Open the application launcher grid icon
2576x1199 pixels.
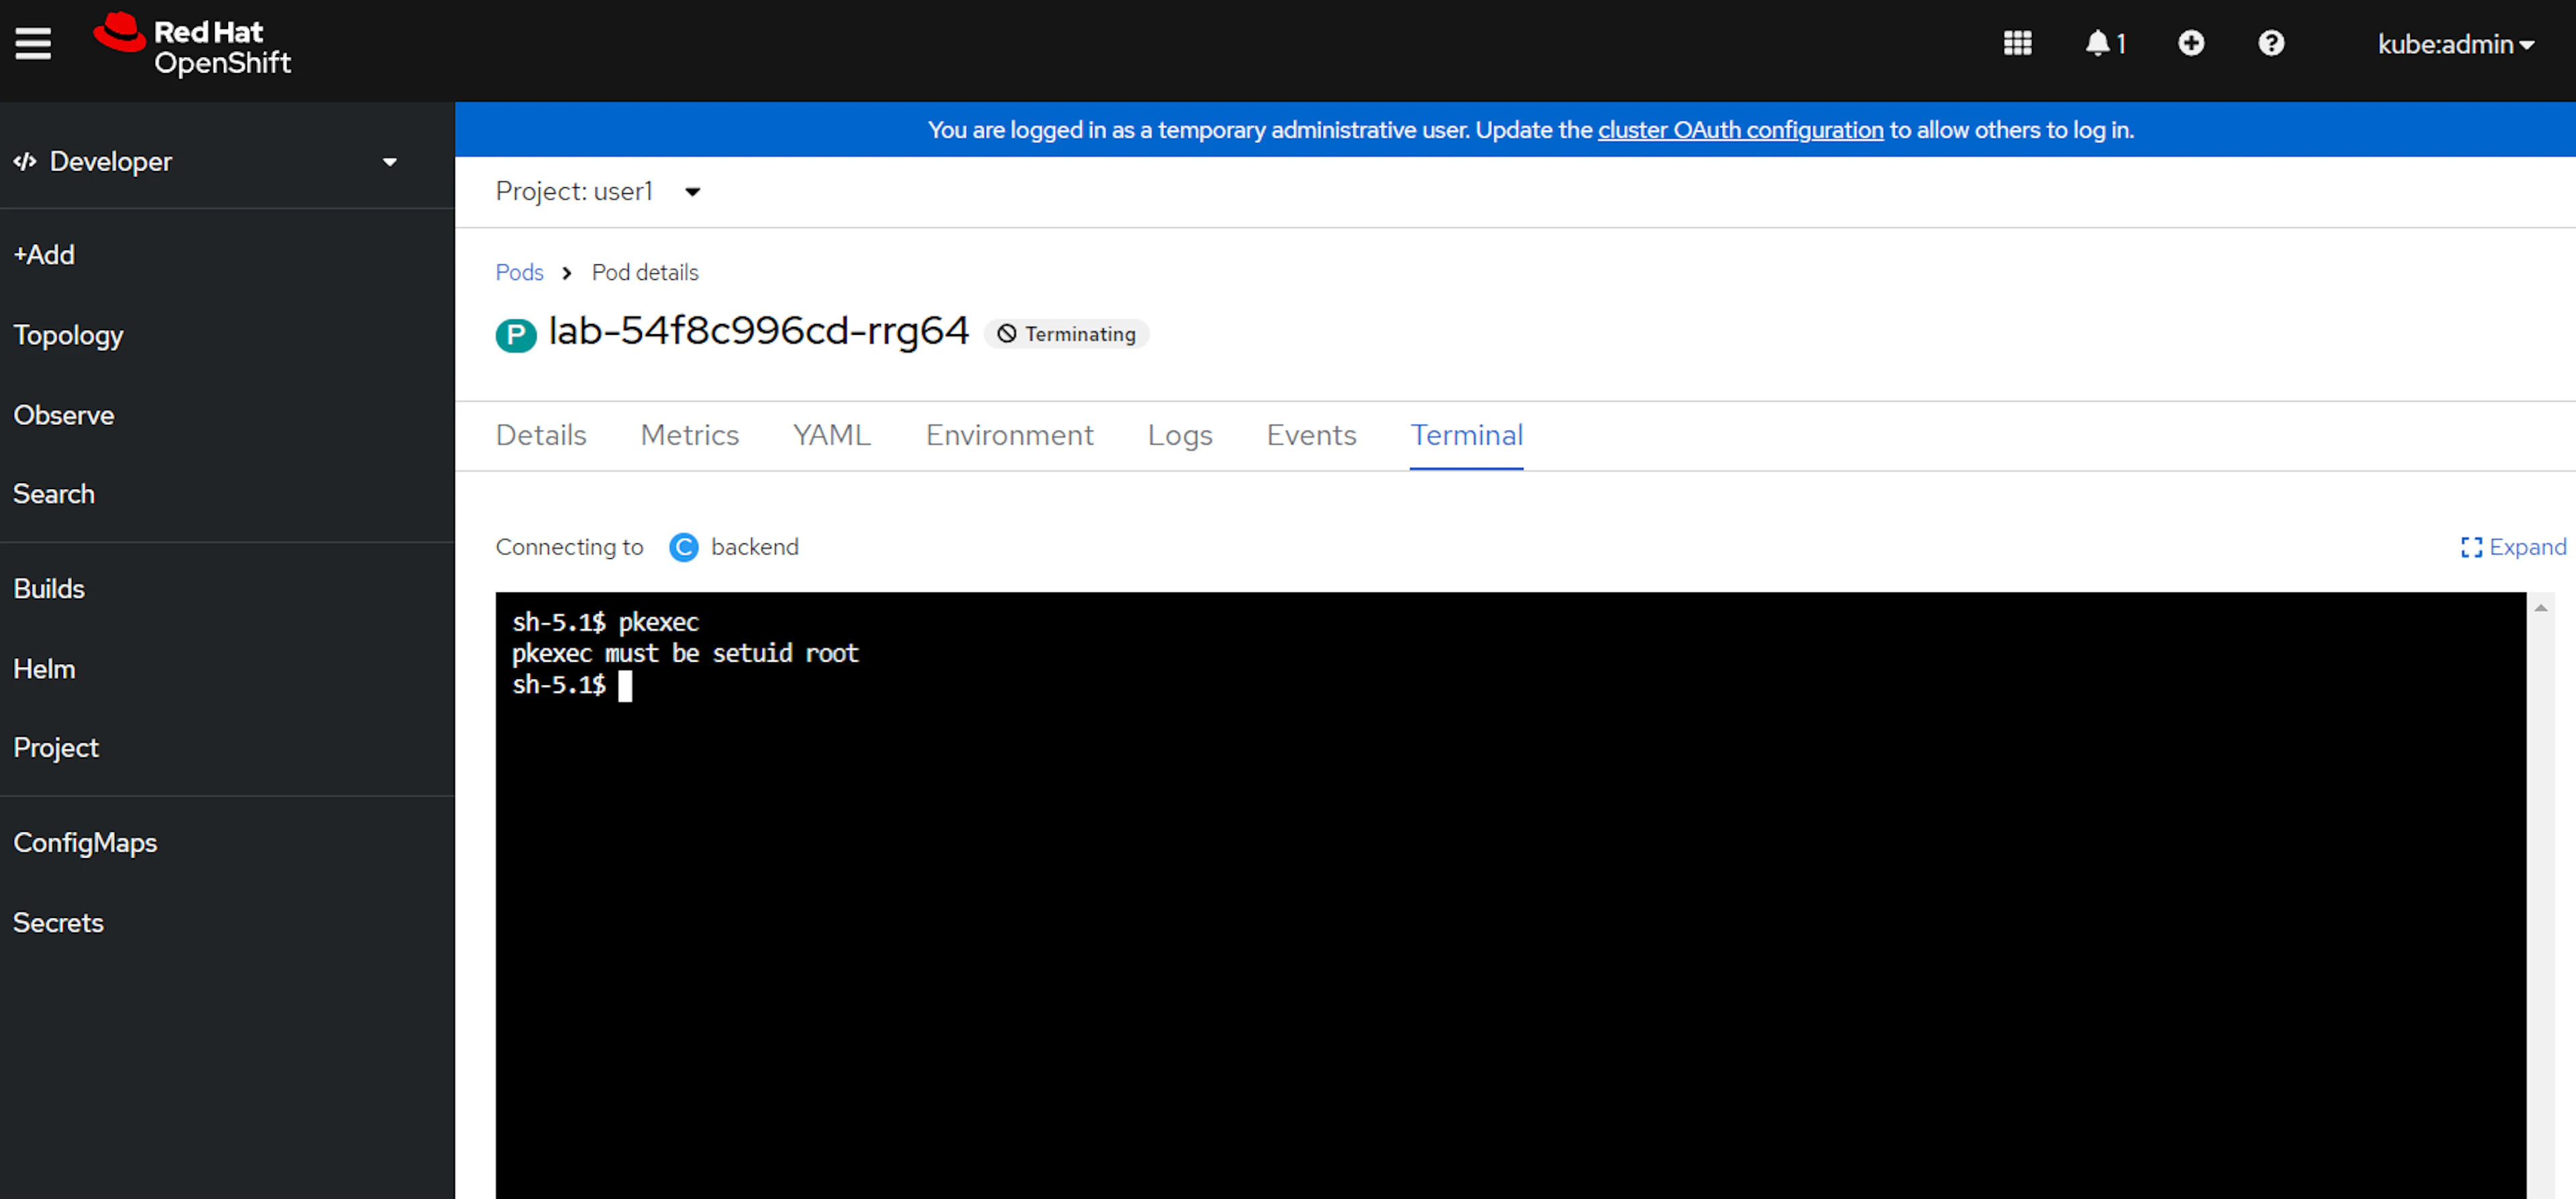tap(2017, 43)
